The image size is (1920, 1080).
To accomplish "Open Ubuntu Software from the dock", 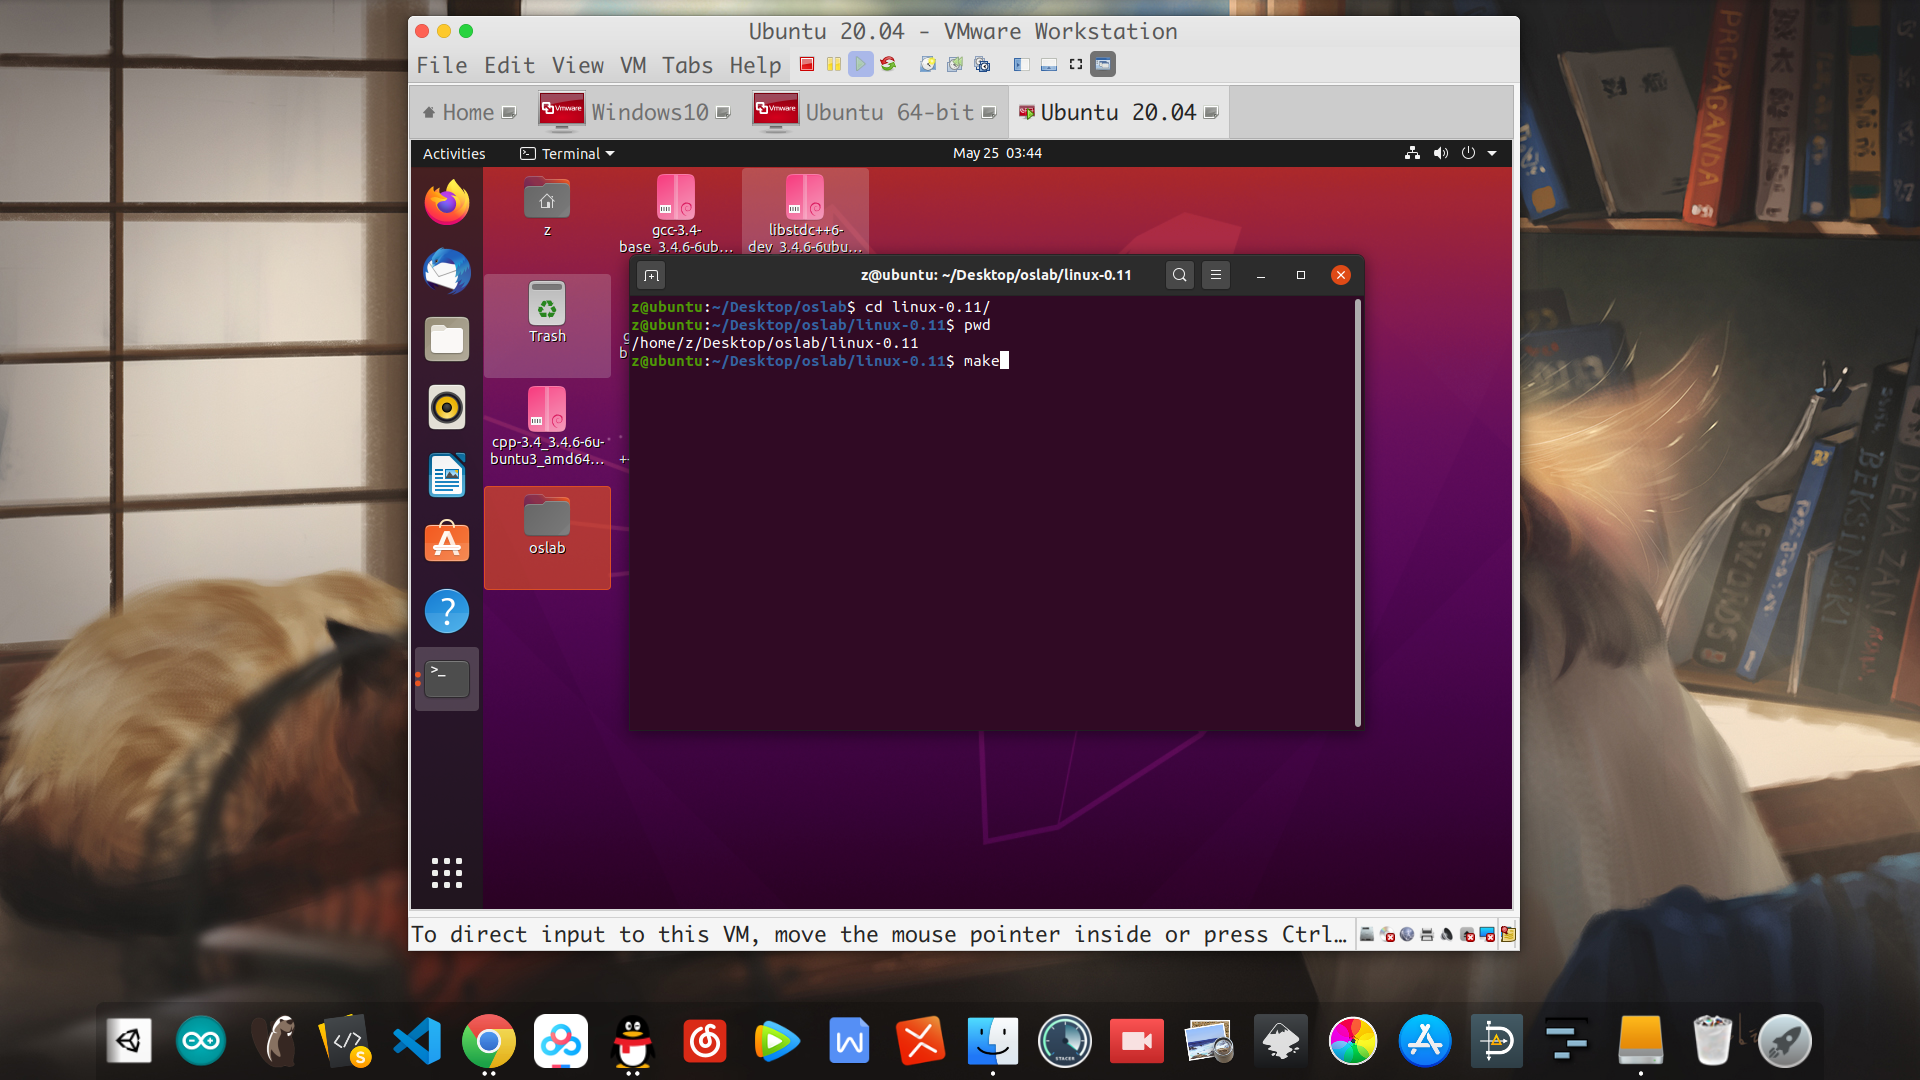I will click(446, 542).
